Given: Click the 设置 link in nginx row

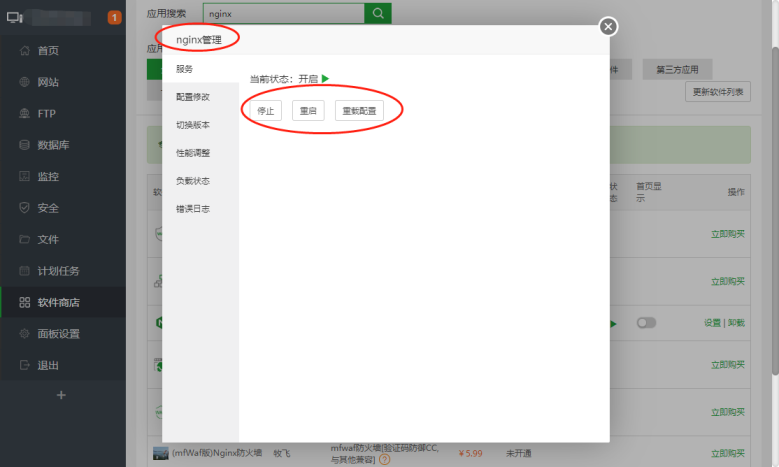Looking at the screenshot, I should tap(712, 323).
